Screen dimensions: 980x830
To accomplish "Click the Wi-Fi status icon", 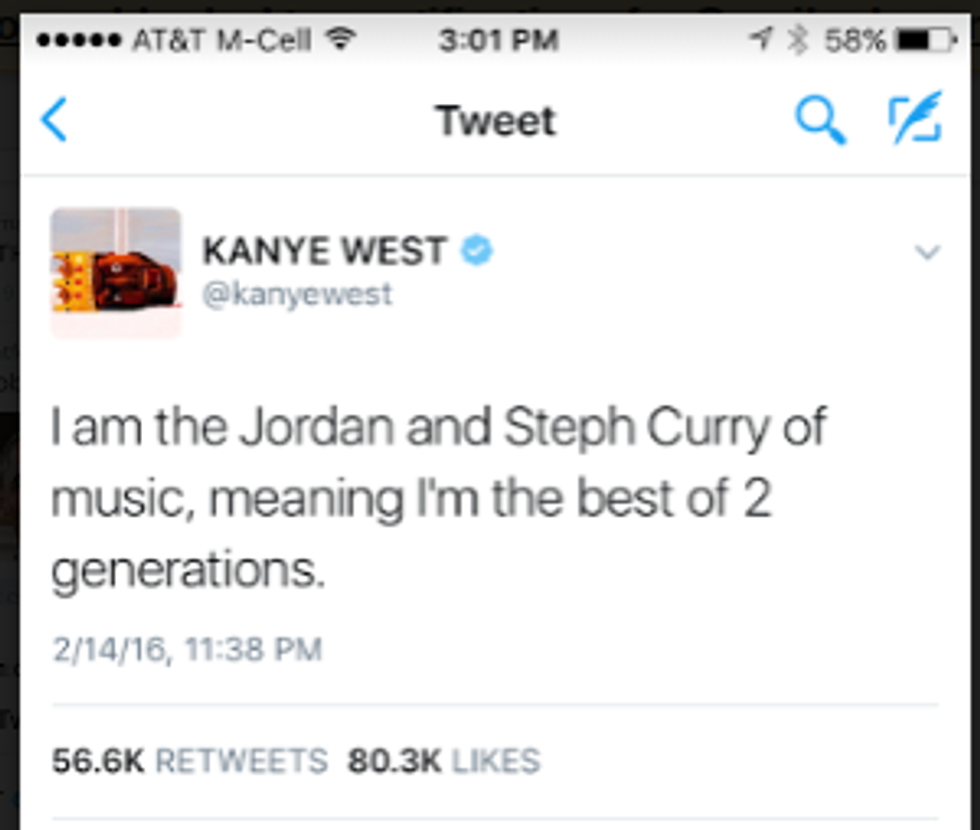I will pyautogui.click(x=341, y=39).
